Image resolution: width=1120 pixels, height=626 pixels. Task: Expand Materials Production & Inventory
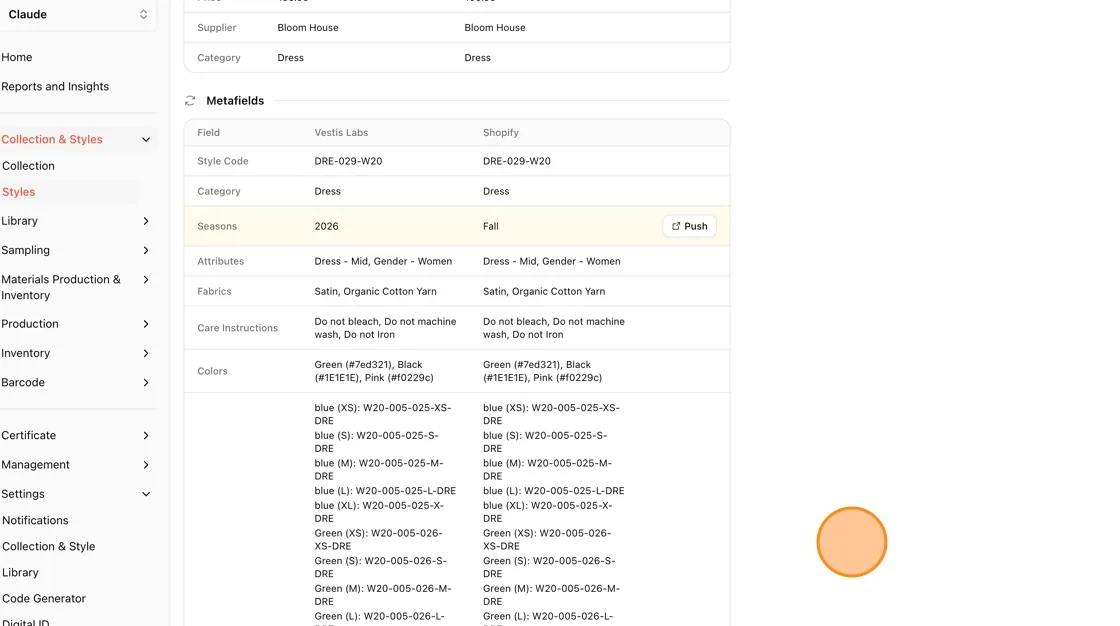coord(146,279)
